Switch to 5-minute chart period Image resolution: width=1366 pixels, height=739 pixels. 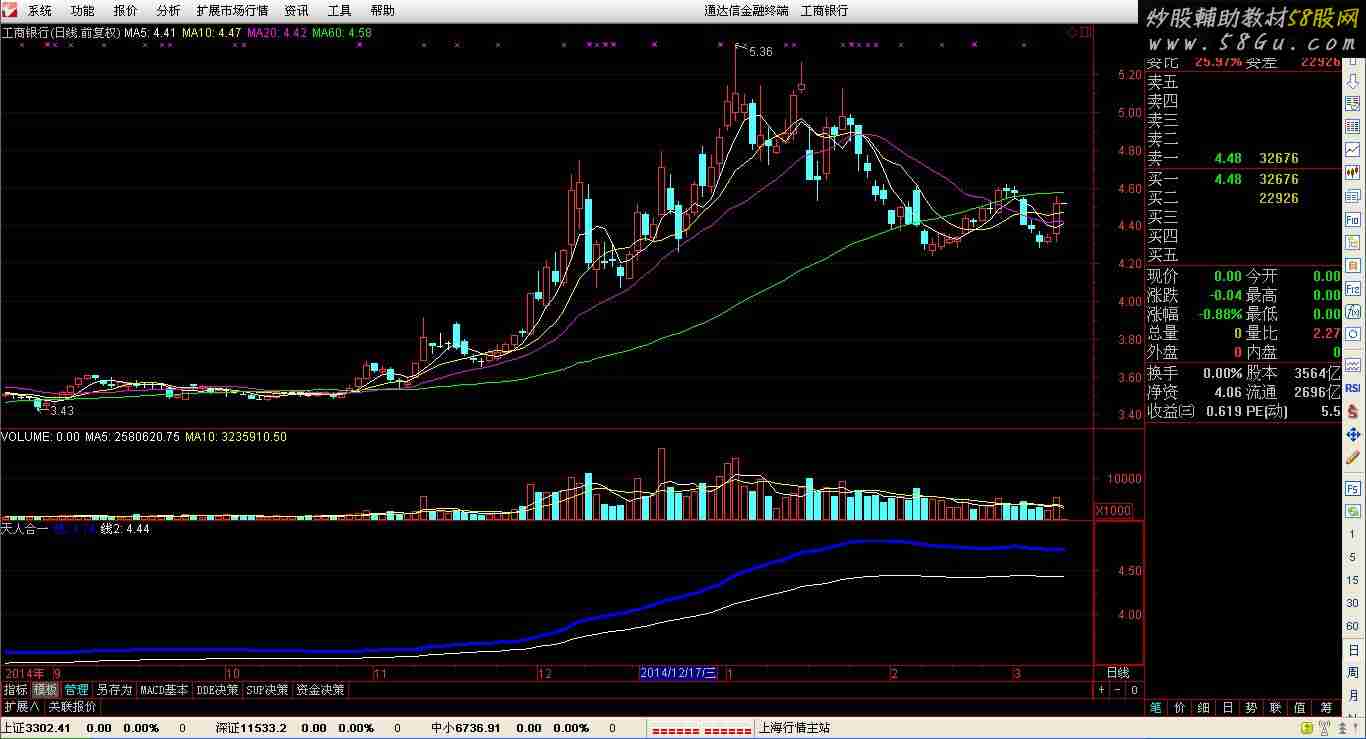tap(1352, 557)
